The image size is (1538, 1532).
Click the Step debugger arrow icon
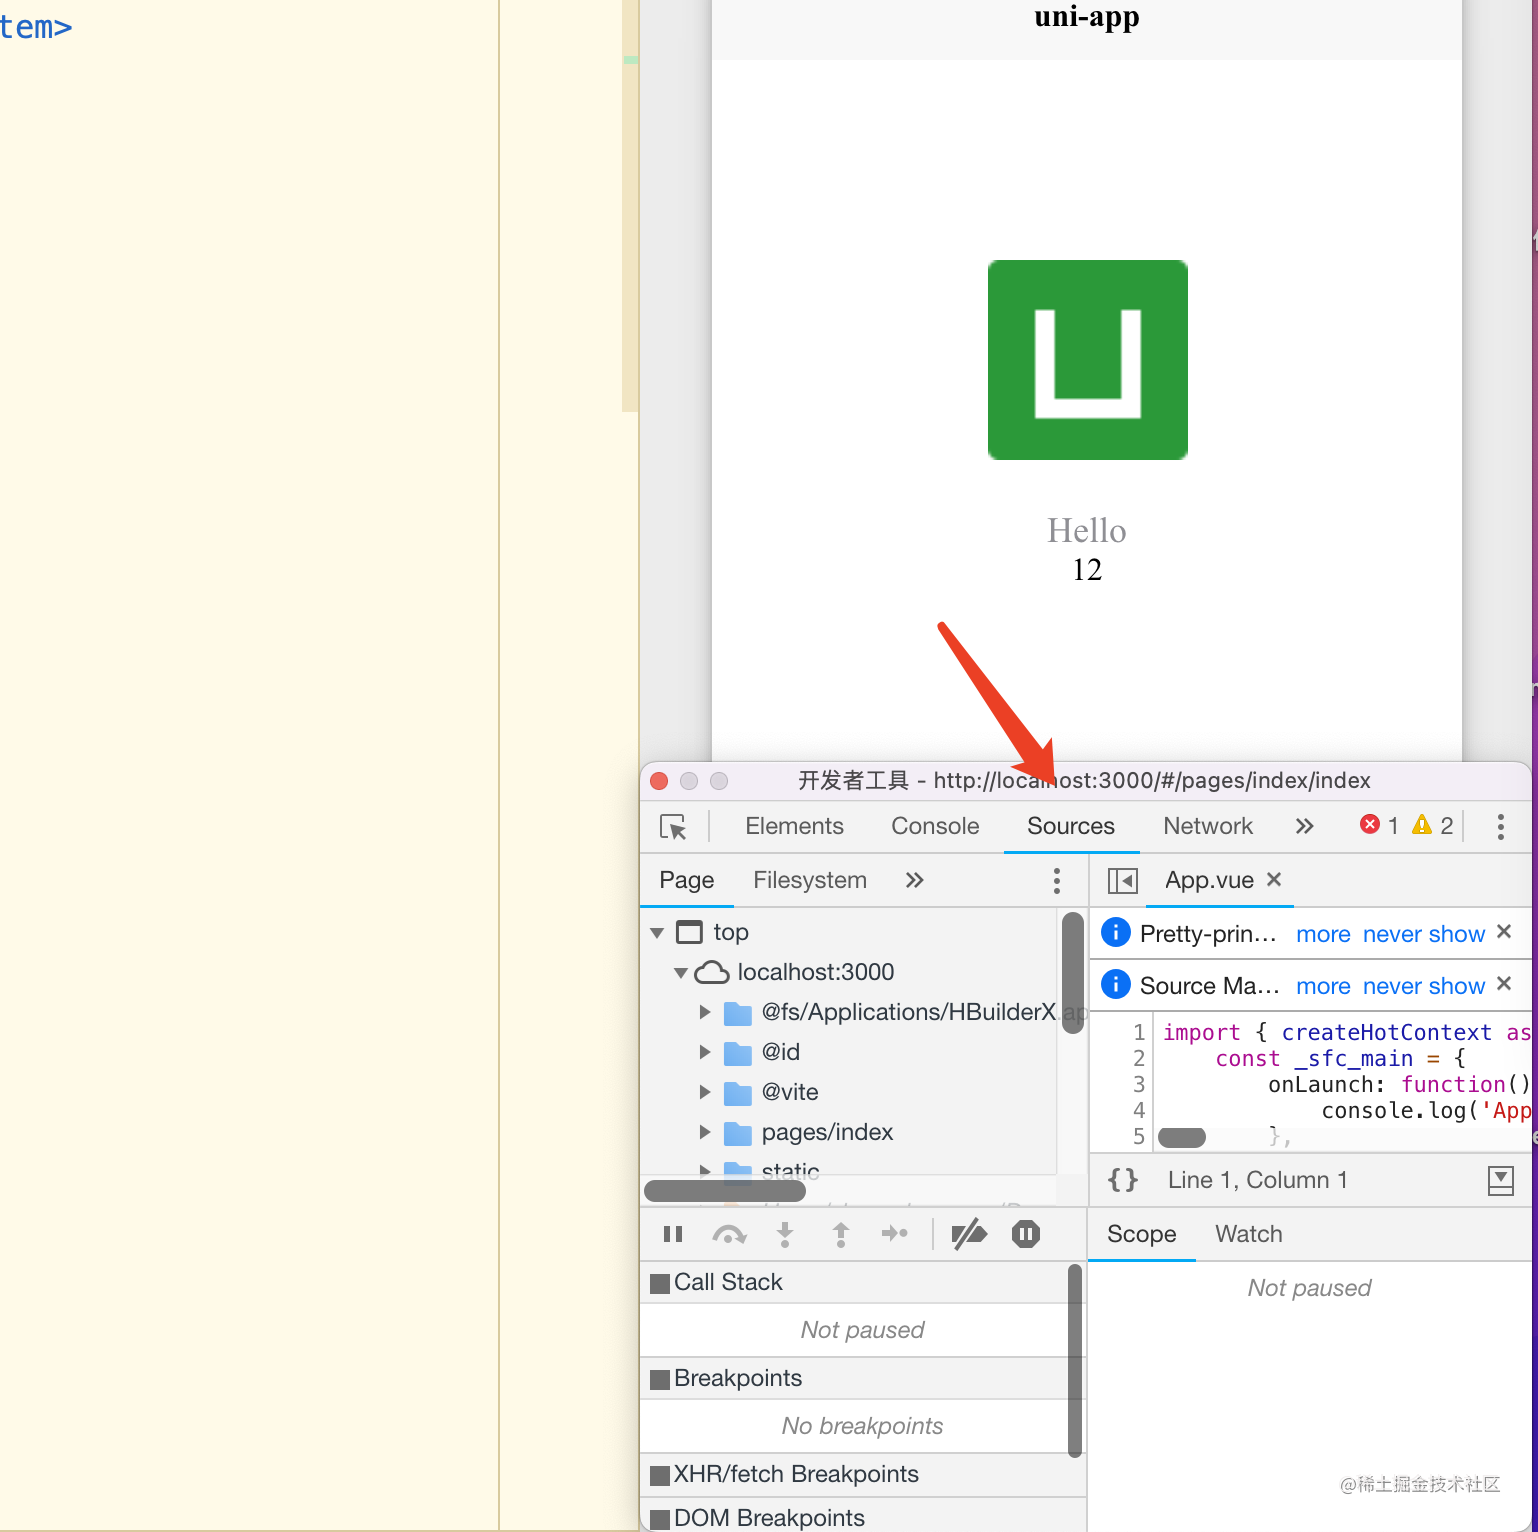point(895,1234)
